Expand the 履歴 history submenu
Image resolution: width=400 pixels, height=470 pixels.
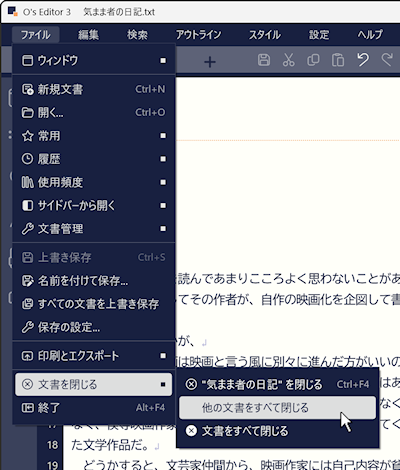[x=94, y=159]
